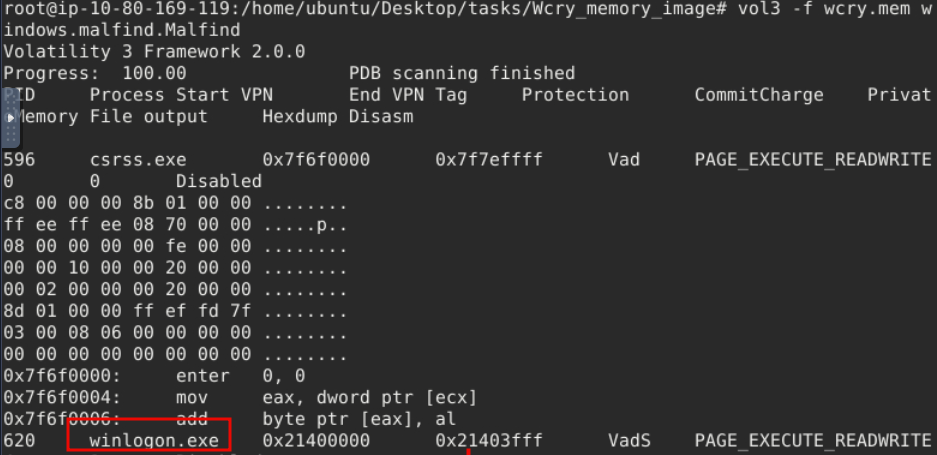Click the PDB scanning finished message

[x=462, y=73]
